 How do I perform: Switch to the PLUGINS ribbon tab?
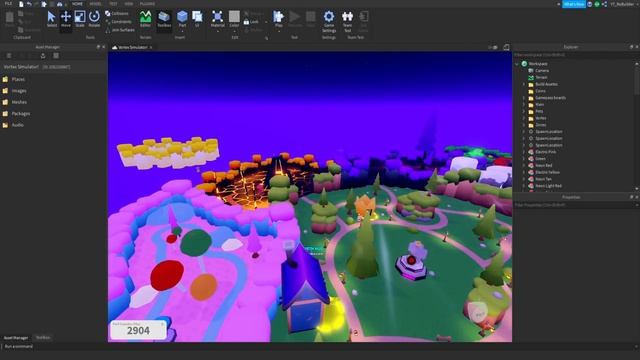[x=147, y=4]
